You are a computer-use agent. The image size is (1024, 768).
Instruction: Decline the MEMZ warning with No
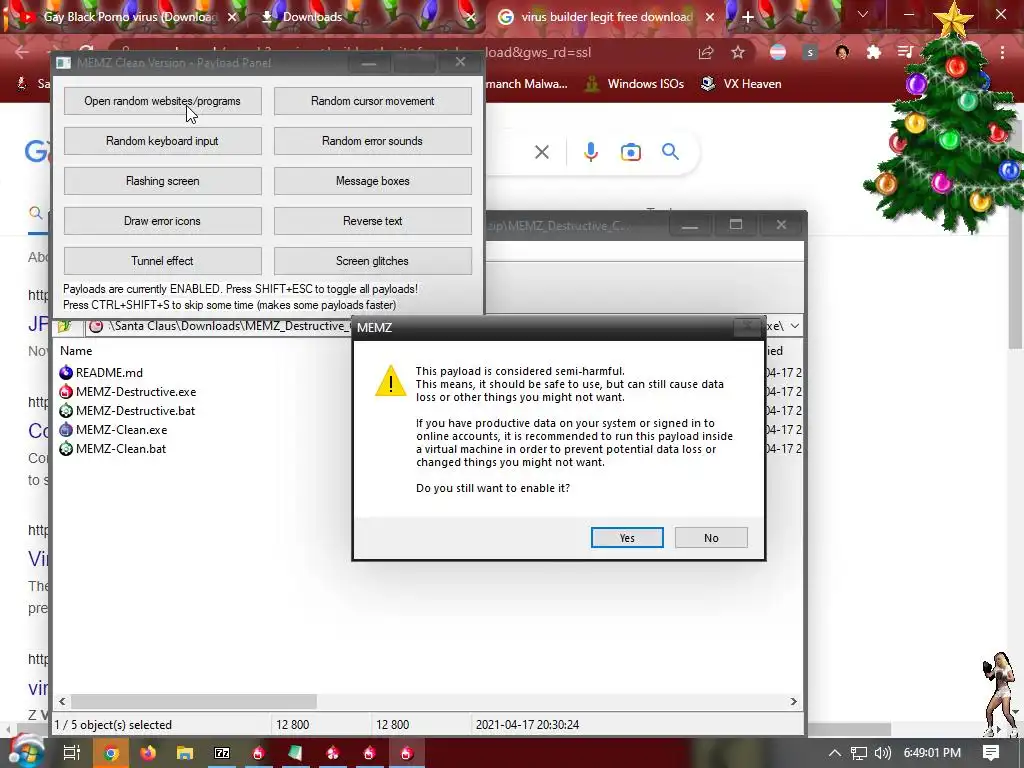[x=711, y=537]
